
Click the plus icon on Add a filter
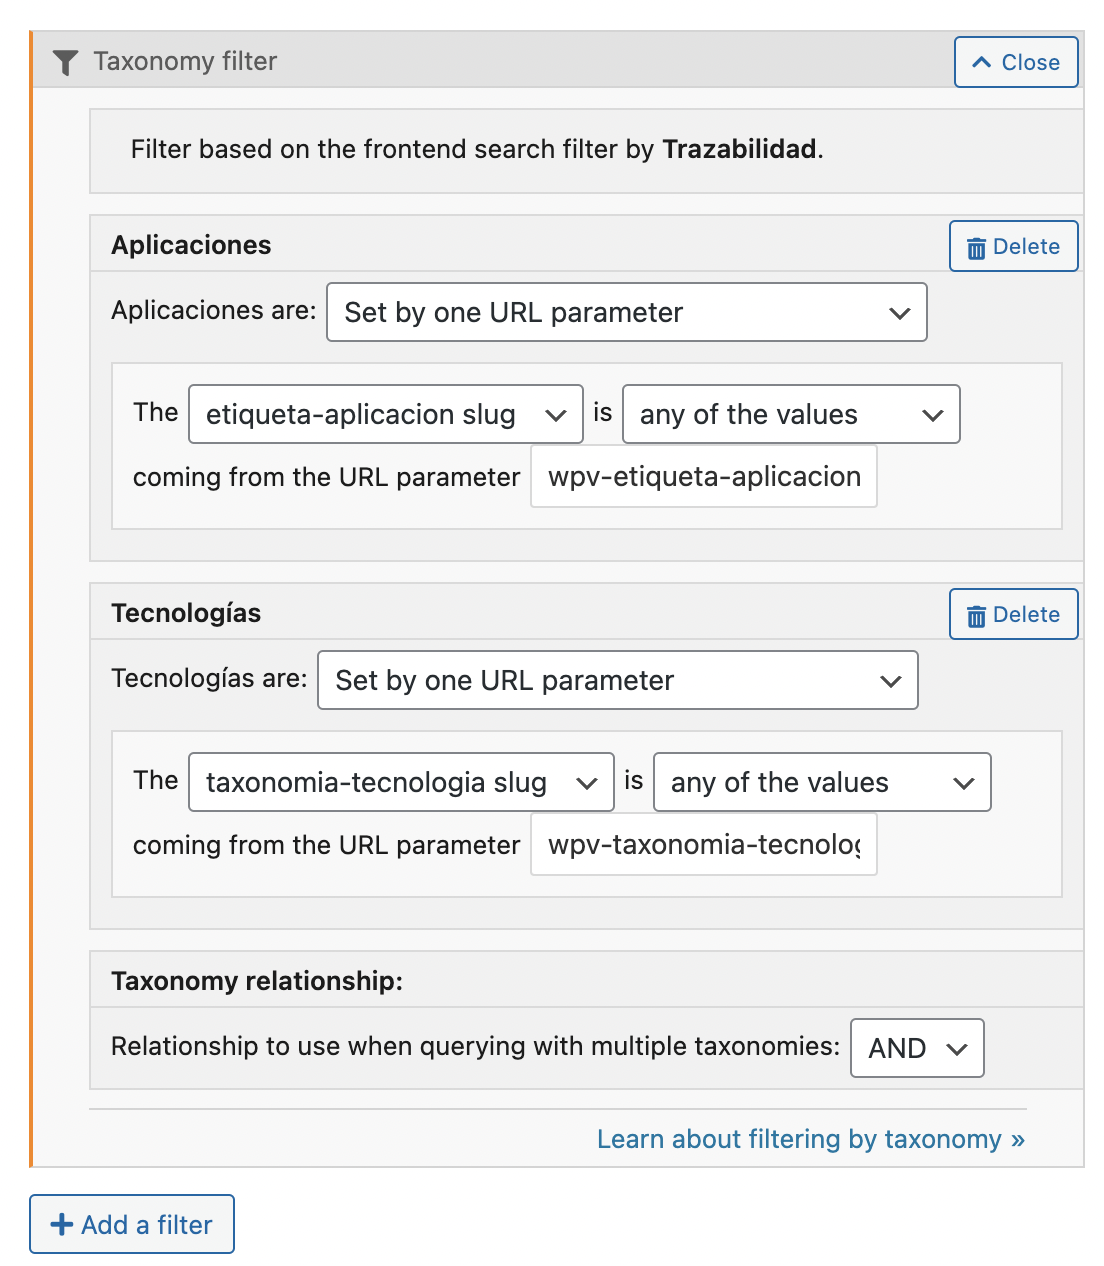tap(62, 1225)
